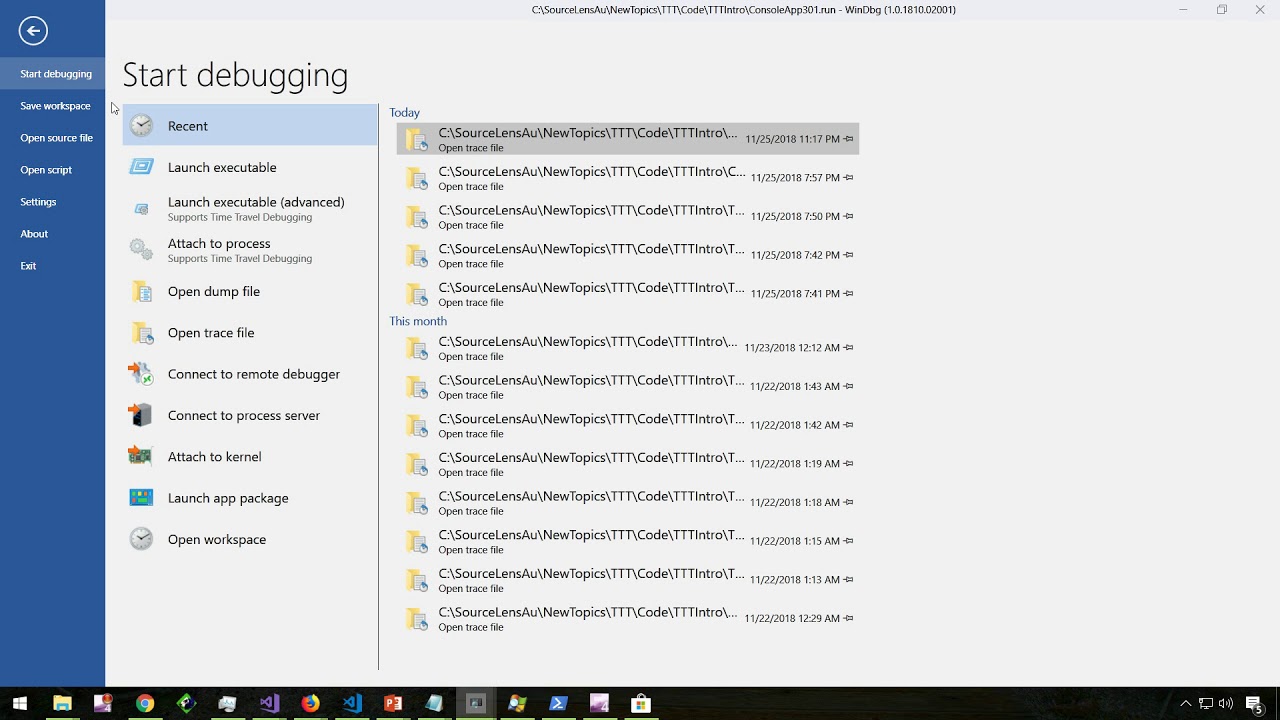Choose Attach to kernel
The height and width of the screenshot is (720, 1280).
pos(250,456)
